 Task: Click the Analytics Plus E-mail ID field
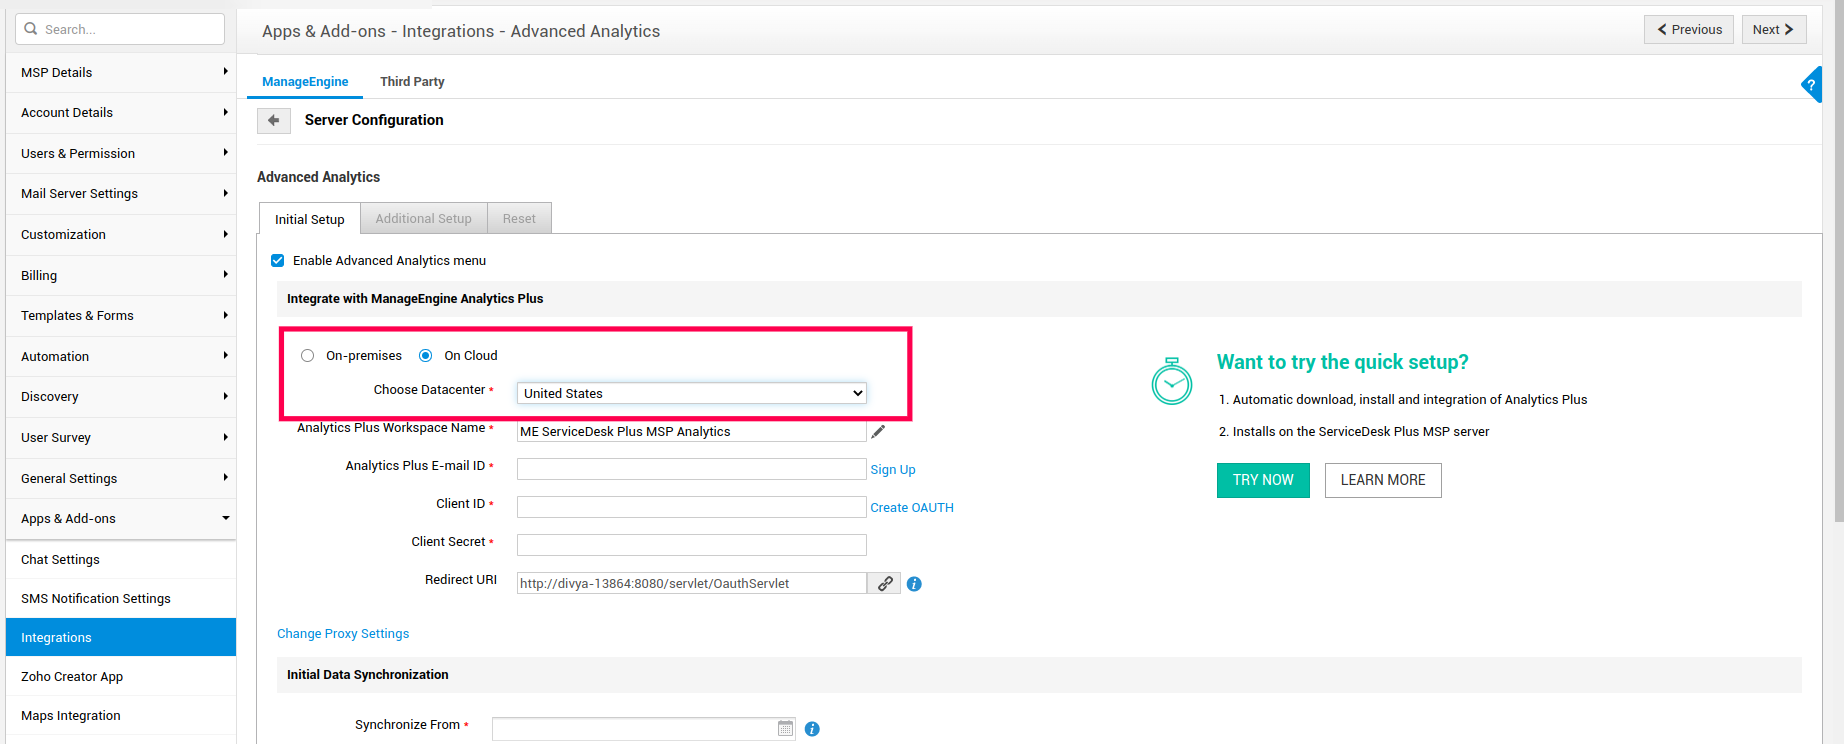(x=692, y=469)
